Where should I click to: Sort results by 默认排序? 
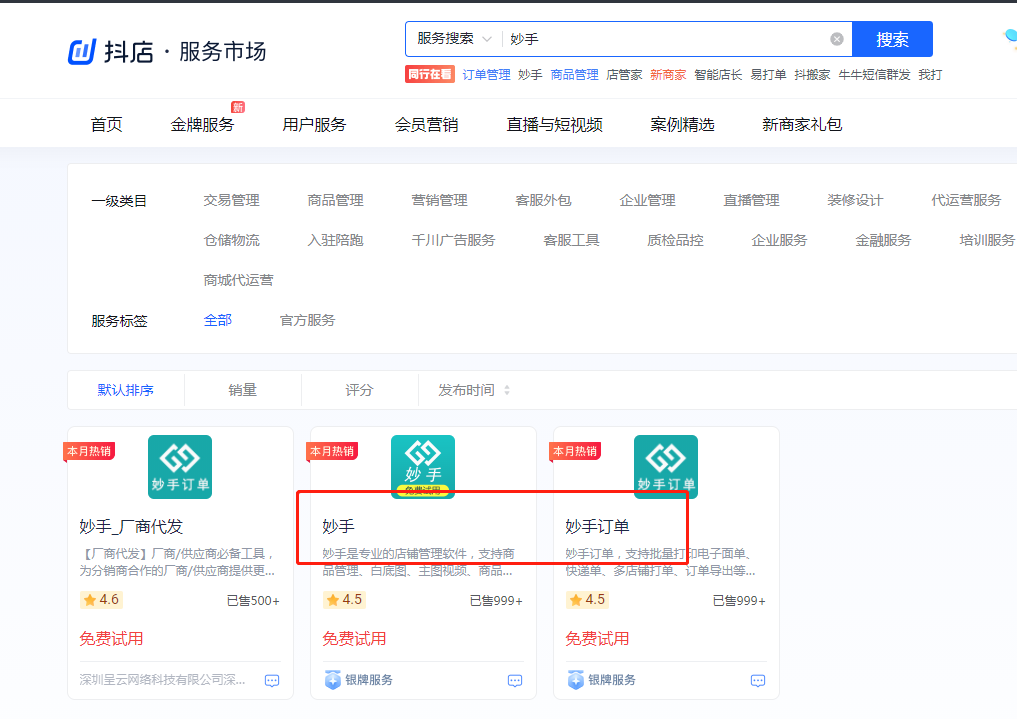pyautogui.click(x=126, y=390)
